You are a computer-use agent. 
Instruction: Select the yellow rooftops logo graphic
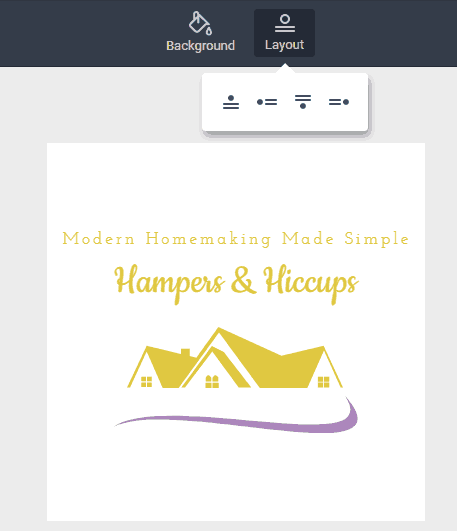pyautogui.click(x=235, y=358)
